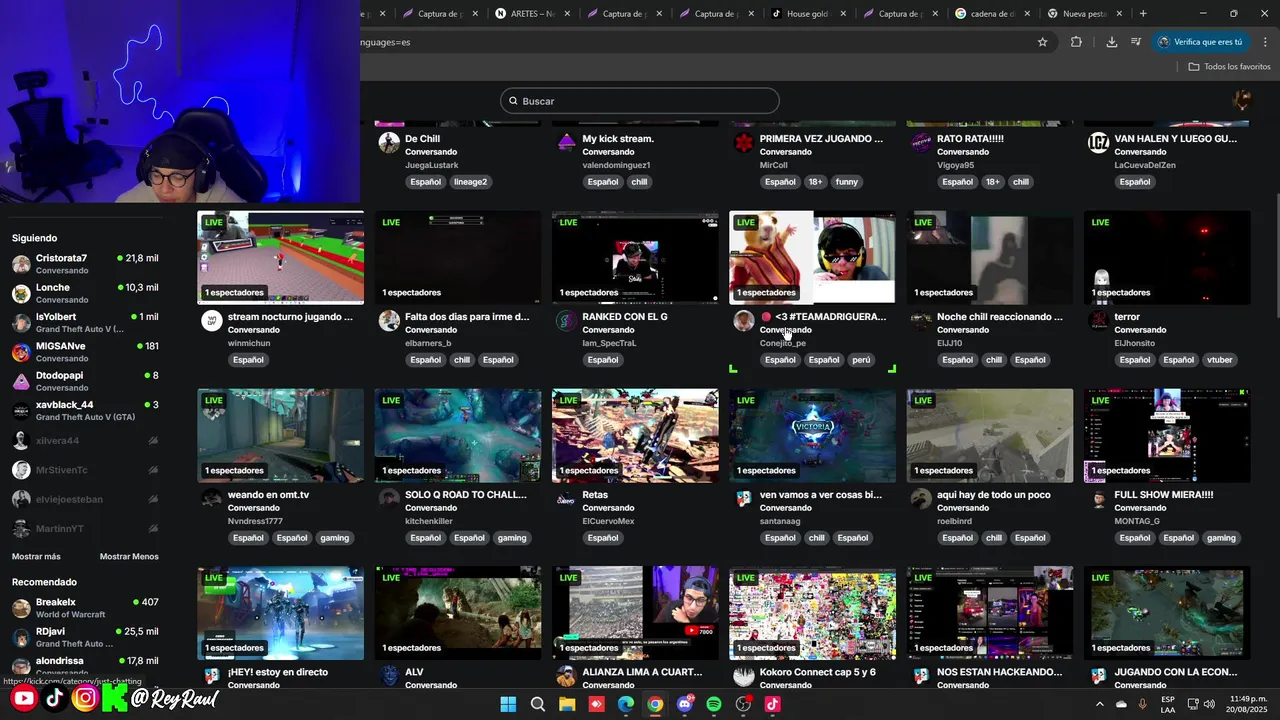The width and height of the screenshot is (1280, 720).
Task: Open the FULL SHOW MIERA stream thumbnail
Action: coord(1167,436)
